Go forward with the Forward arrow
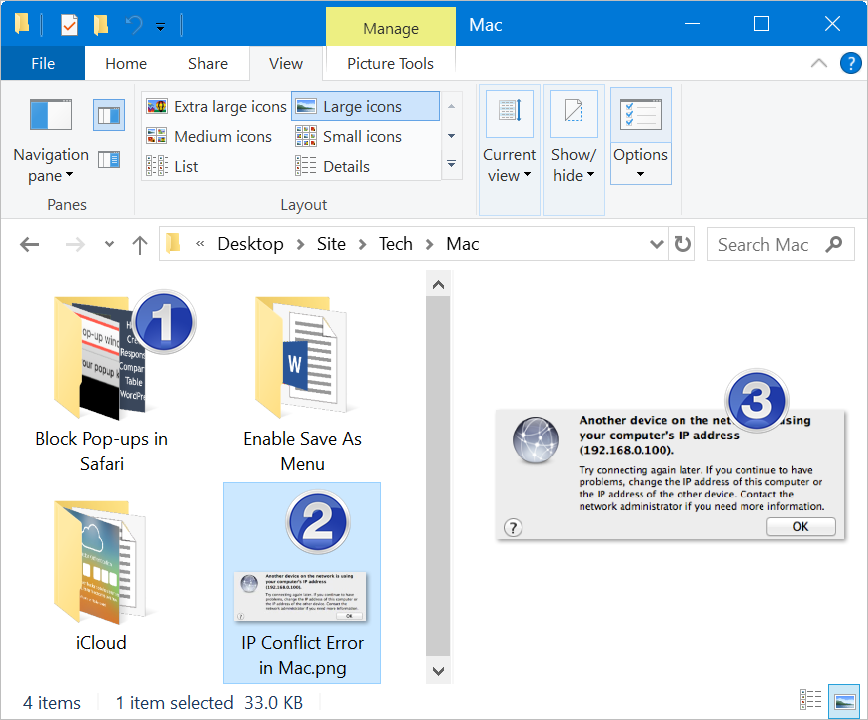The width and height of the screenshot is (868, 720). point(75,245)
